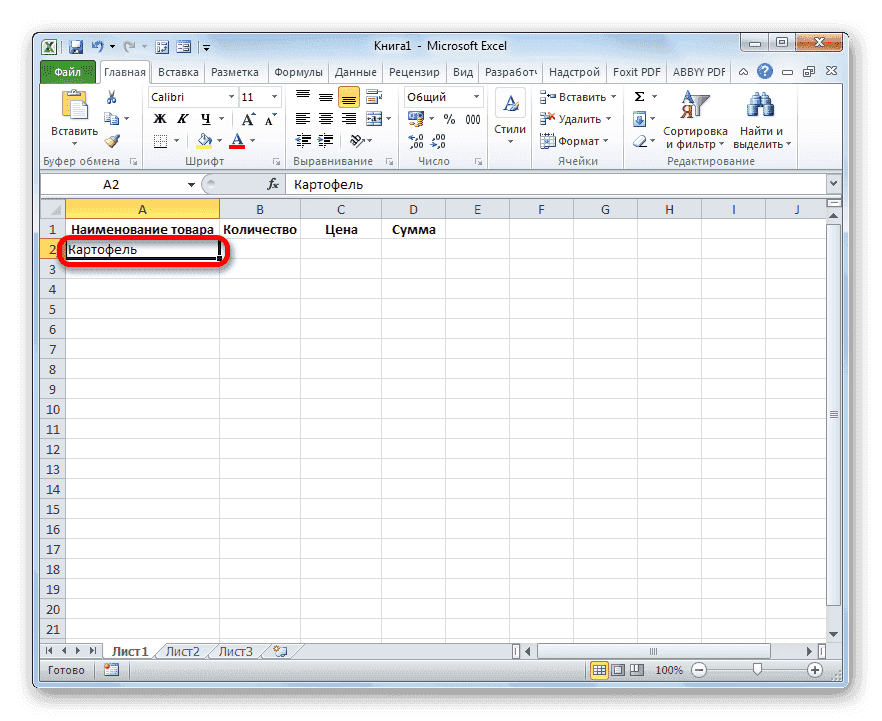
Task: Toggle center text alignment
Action: (x=326, y=118)
